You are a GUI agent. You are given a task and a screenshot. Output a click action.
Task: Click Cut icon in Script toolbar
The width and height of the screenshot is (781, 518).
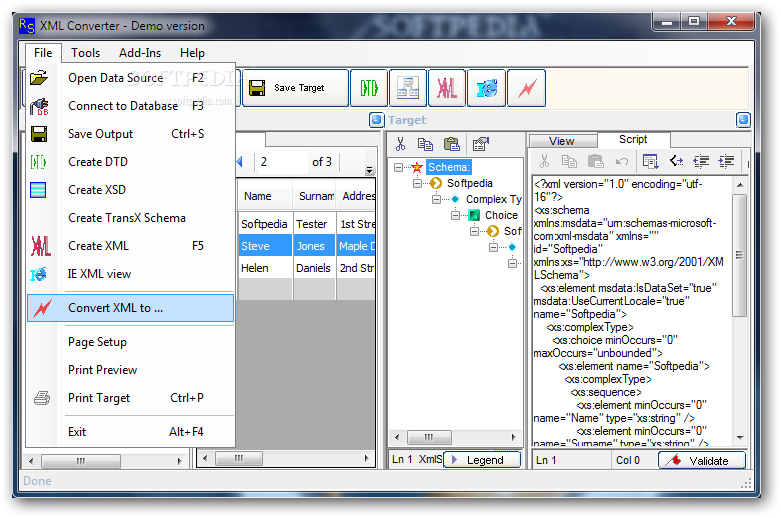544,161
